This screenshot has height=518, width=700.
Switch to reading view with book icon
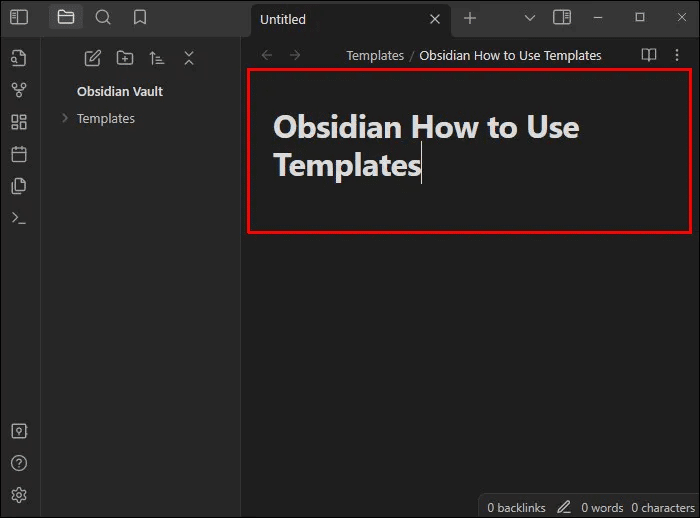coord(649,55)
